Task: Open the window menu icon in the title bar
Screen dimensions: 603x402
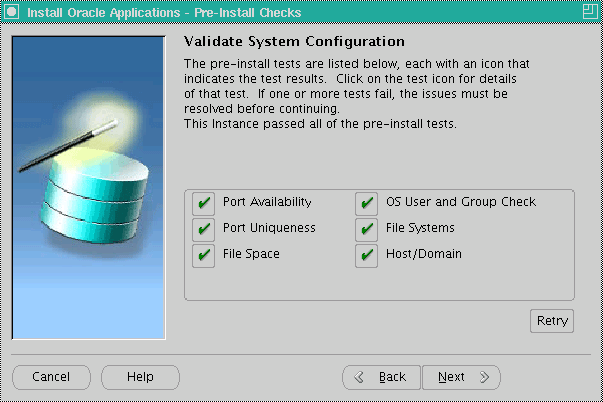Action: pyautogui.click(x=12, y=12)
